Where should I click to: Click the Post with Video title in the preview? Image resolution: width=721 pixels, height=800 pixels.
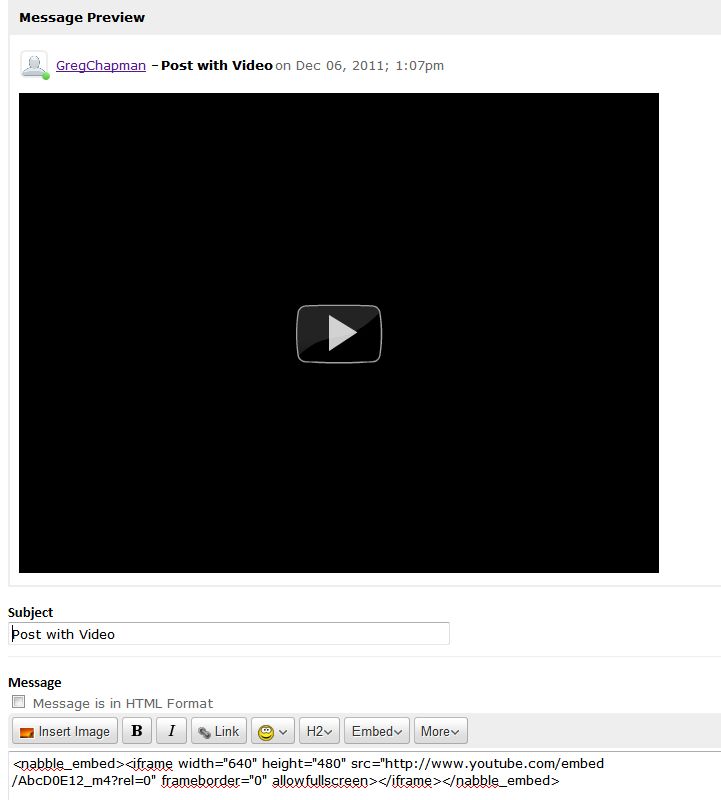coord(217,65)
